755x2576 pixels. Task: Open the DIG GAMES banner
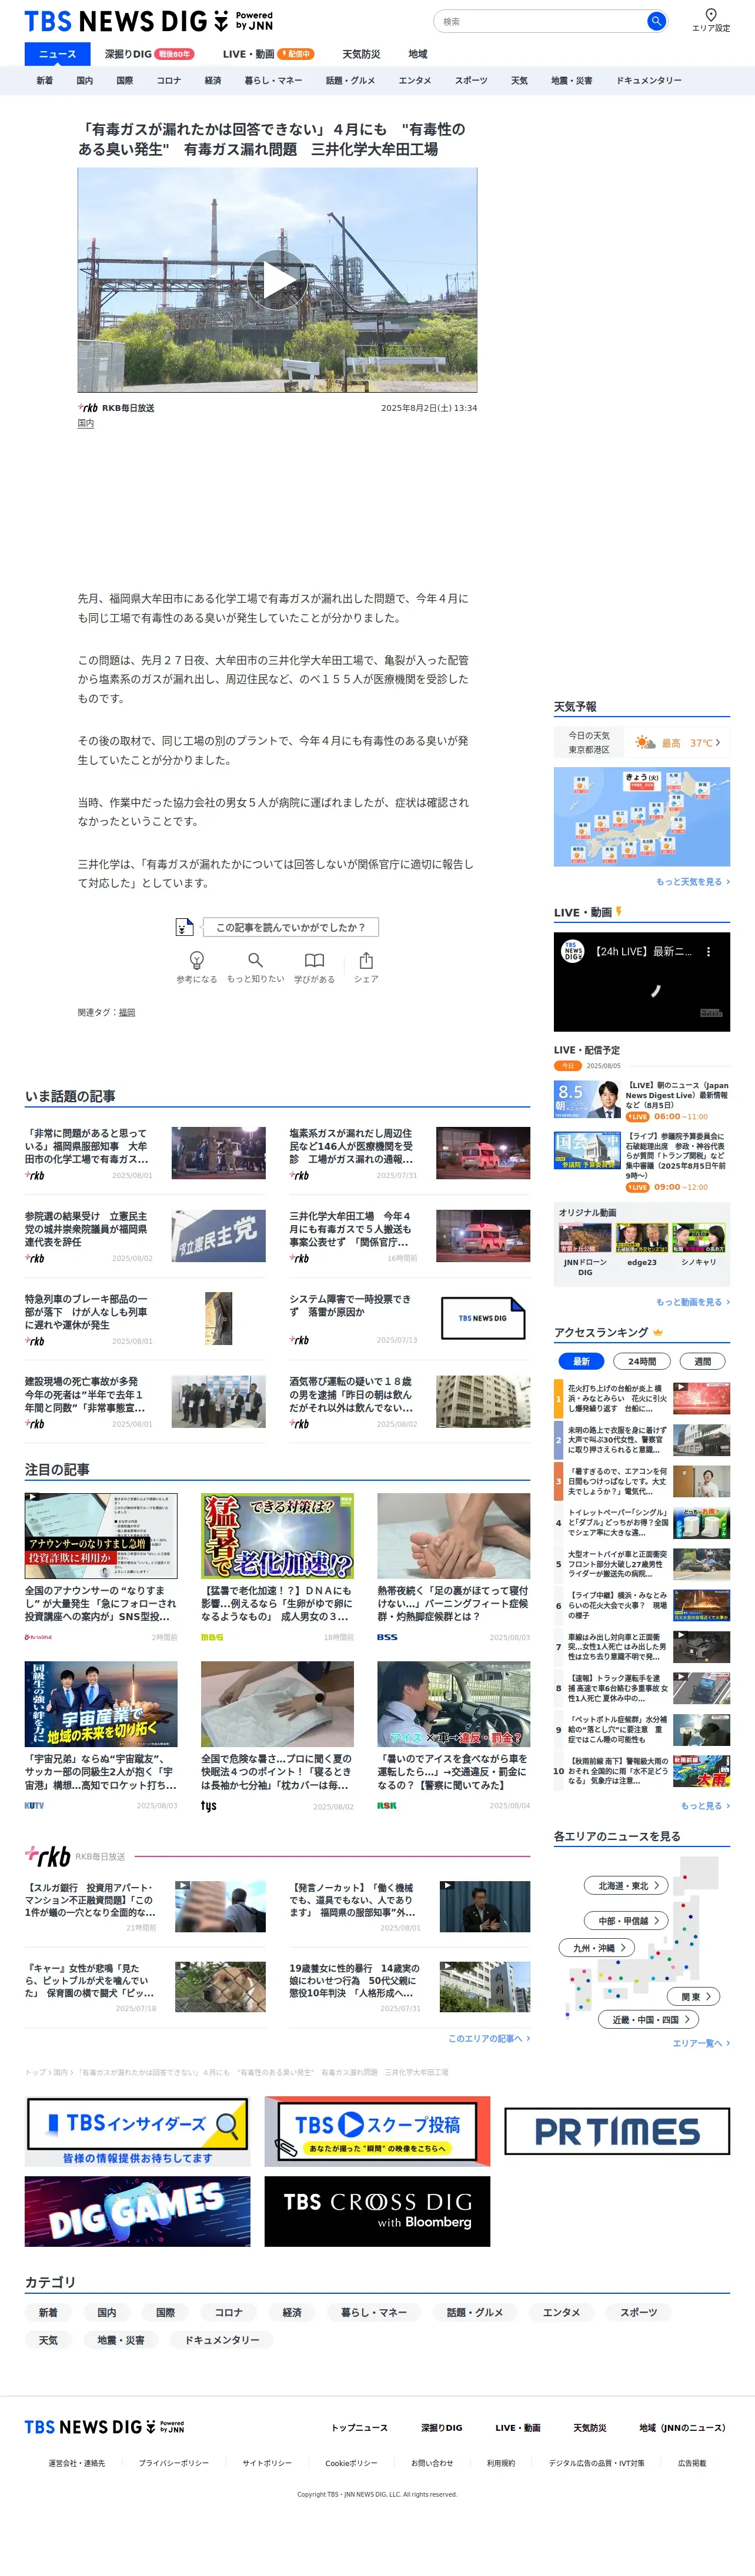tap(138, 2211)
